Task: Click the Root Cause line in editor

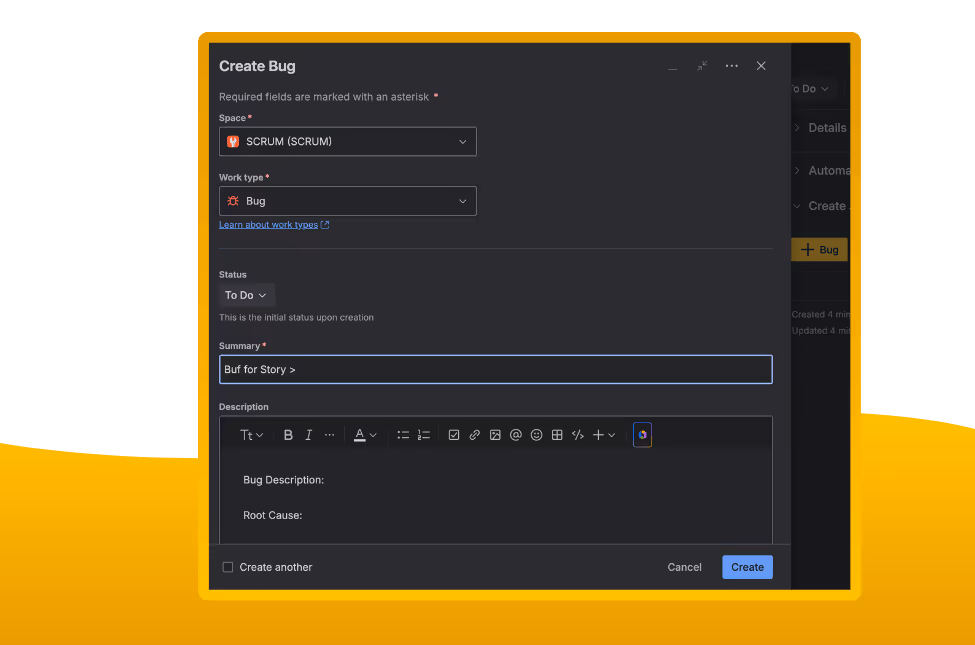Action: tap(272, 515)
